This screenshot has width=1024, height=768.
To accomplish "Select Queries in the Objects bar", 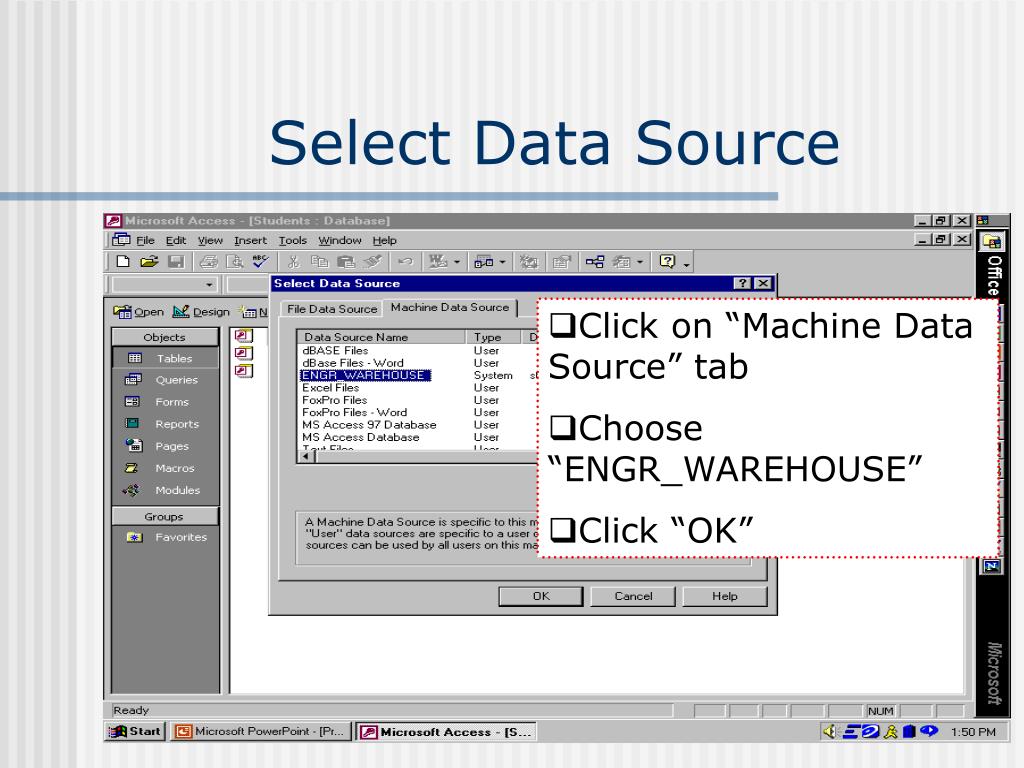I will [165, 379].
